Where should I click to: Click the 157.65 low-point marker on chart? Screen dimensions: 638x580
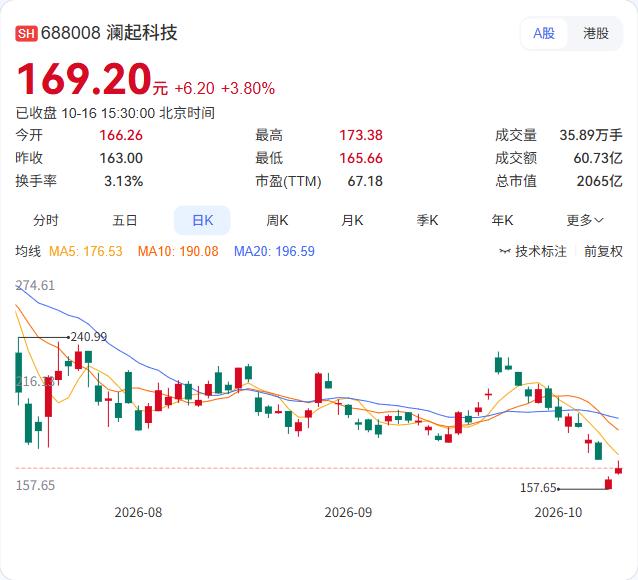(x=538, y=488)
